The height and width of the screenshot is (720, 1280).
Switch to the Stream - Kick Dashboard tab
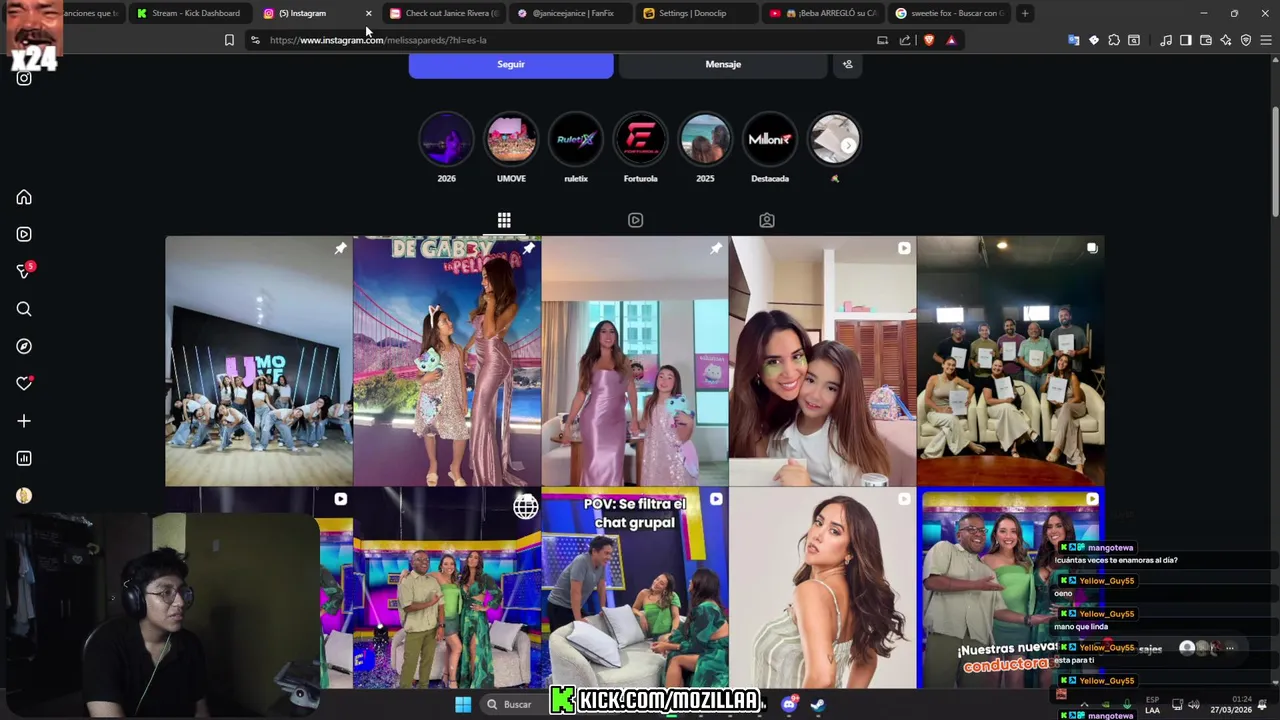click(189, 13)
